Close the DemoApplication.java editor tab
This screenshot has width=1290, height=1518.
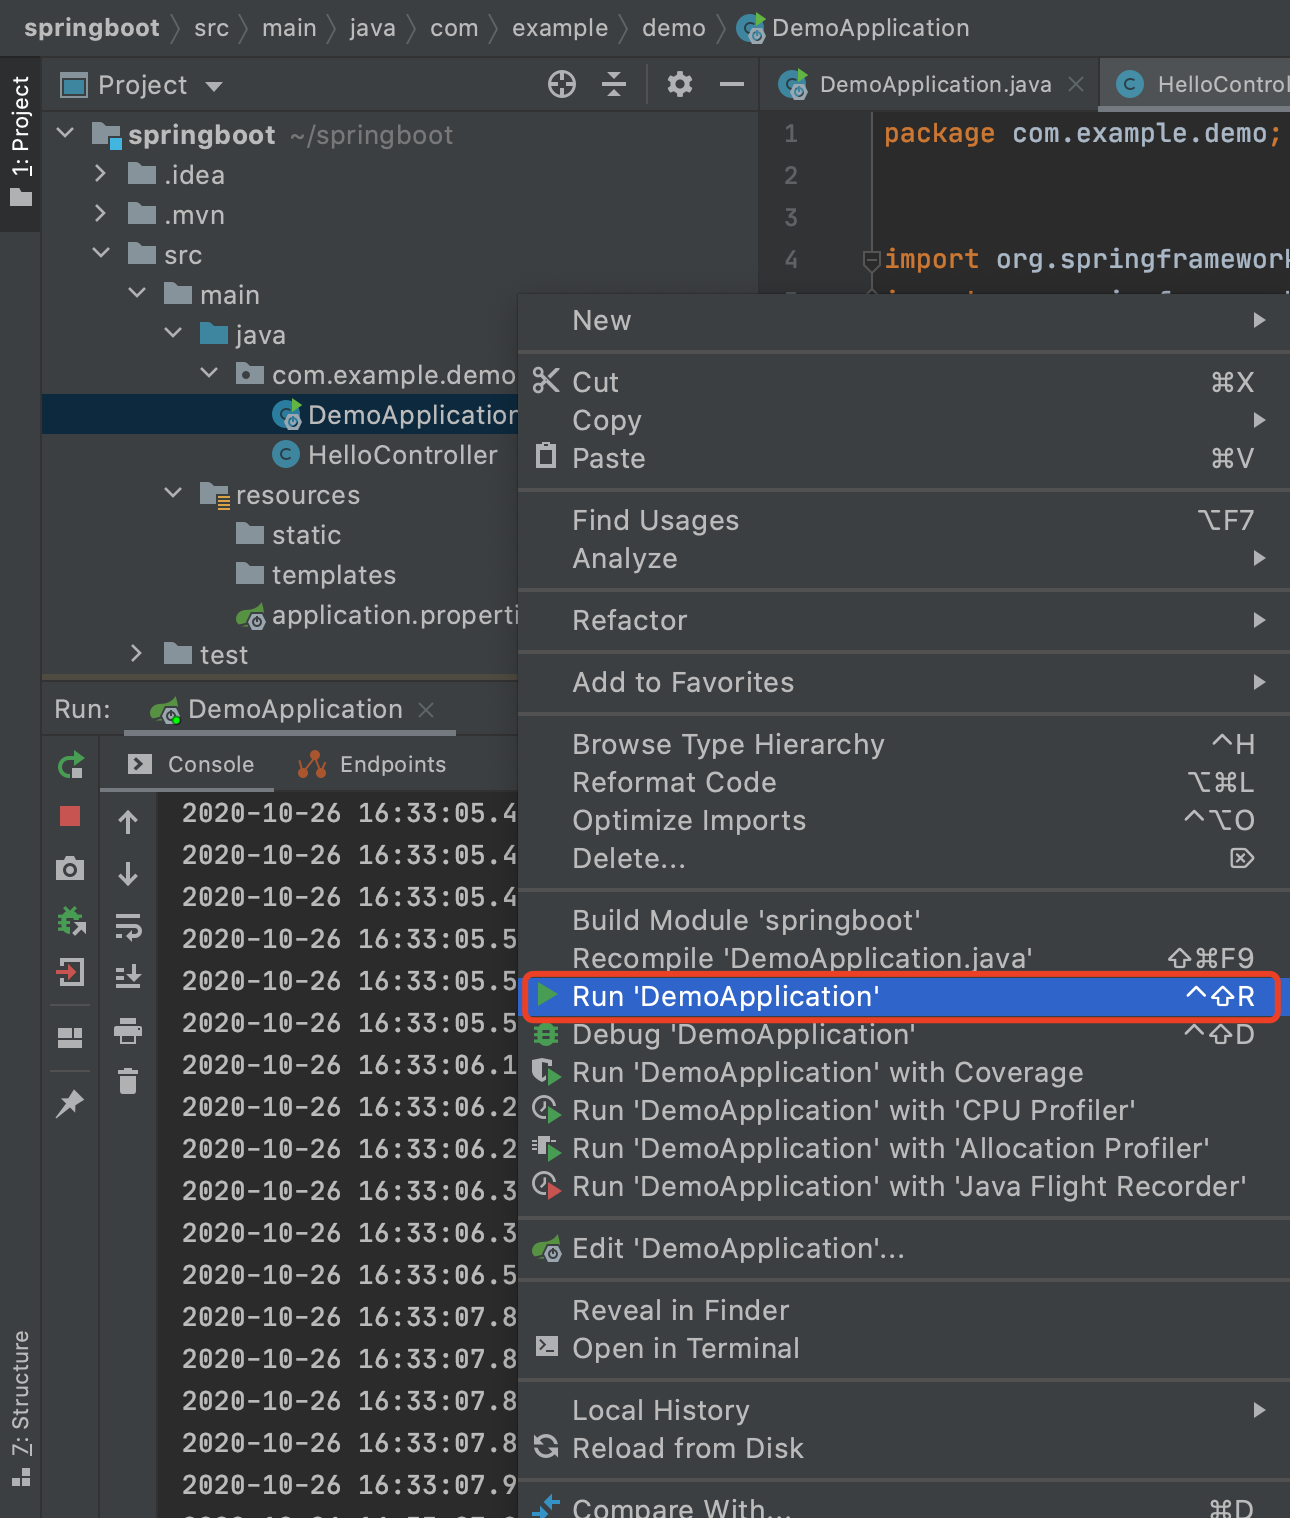[1076, 85]
